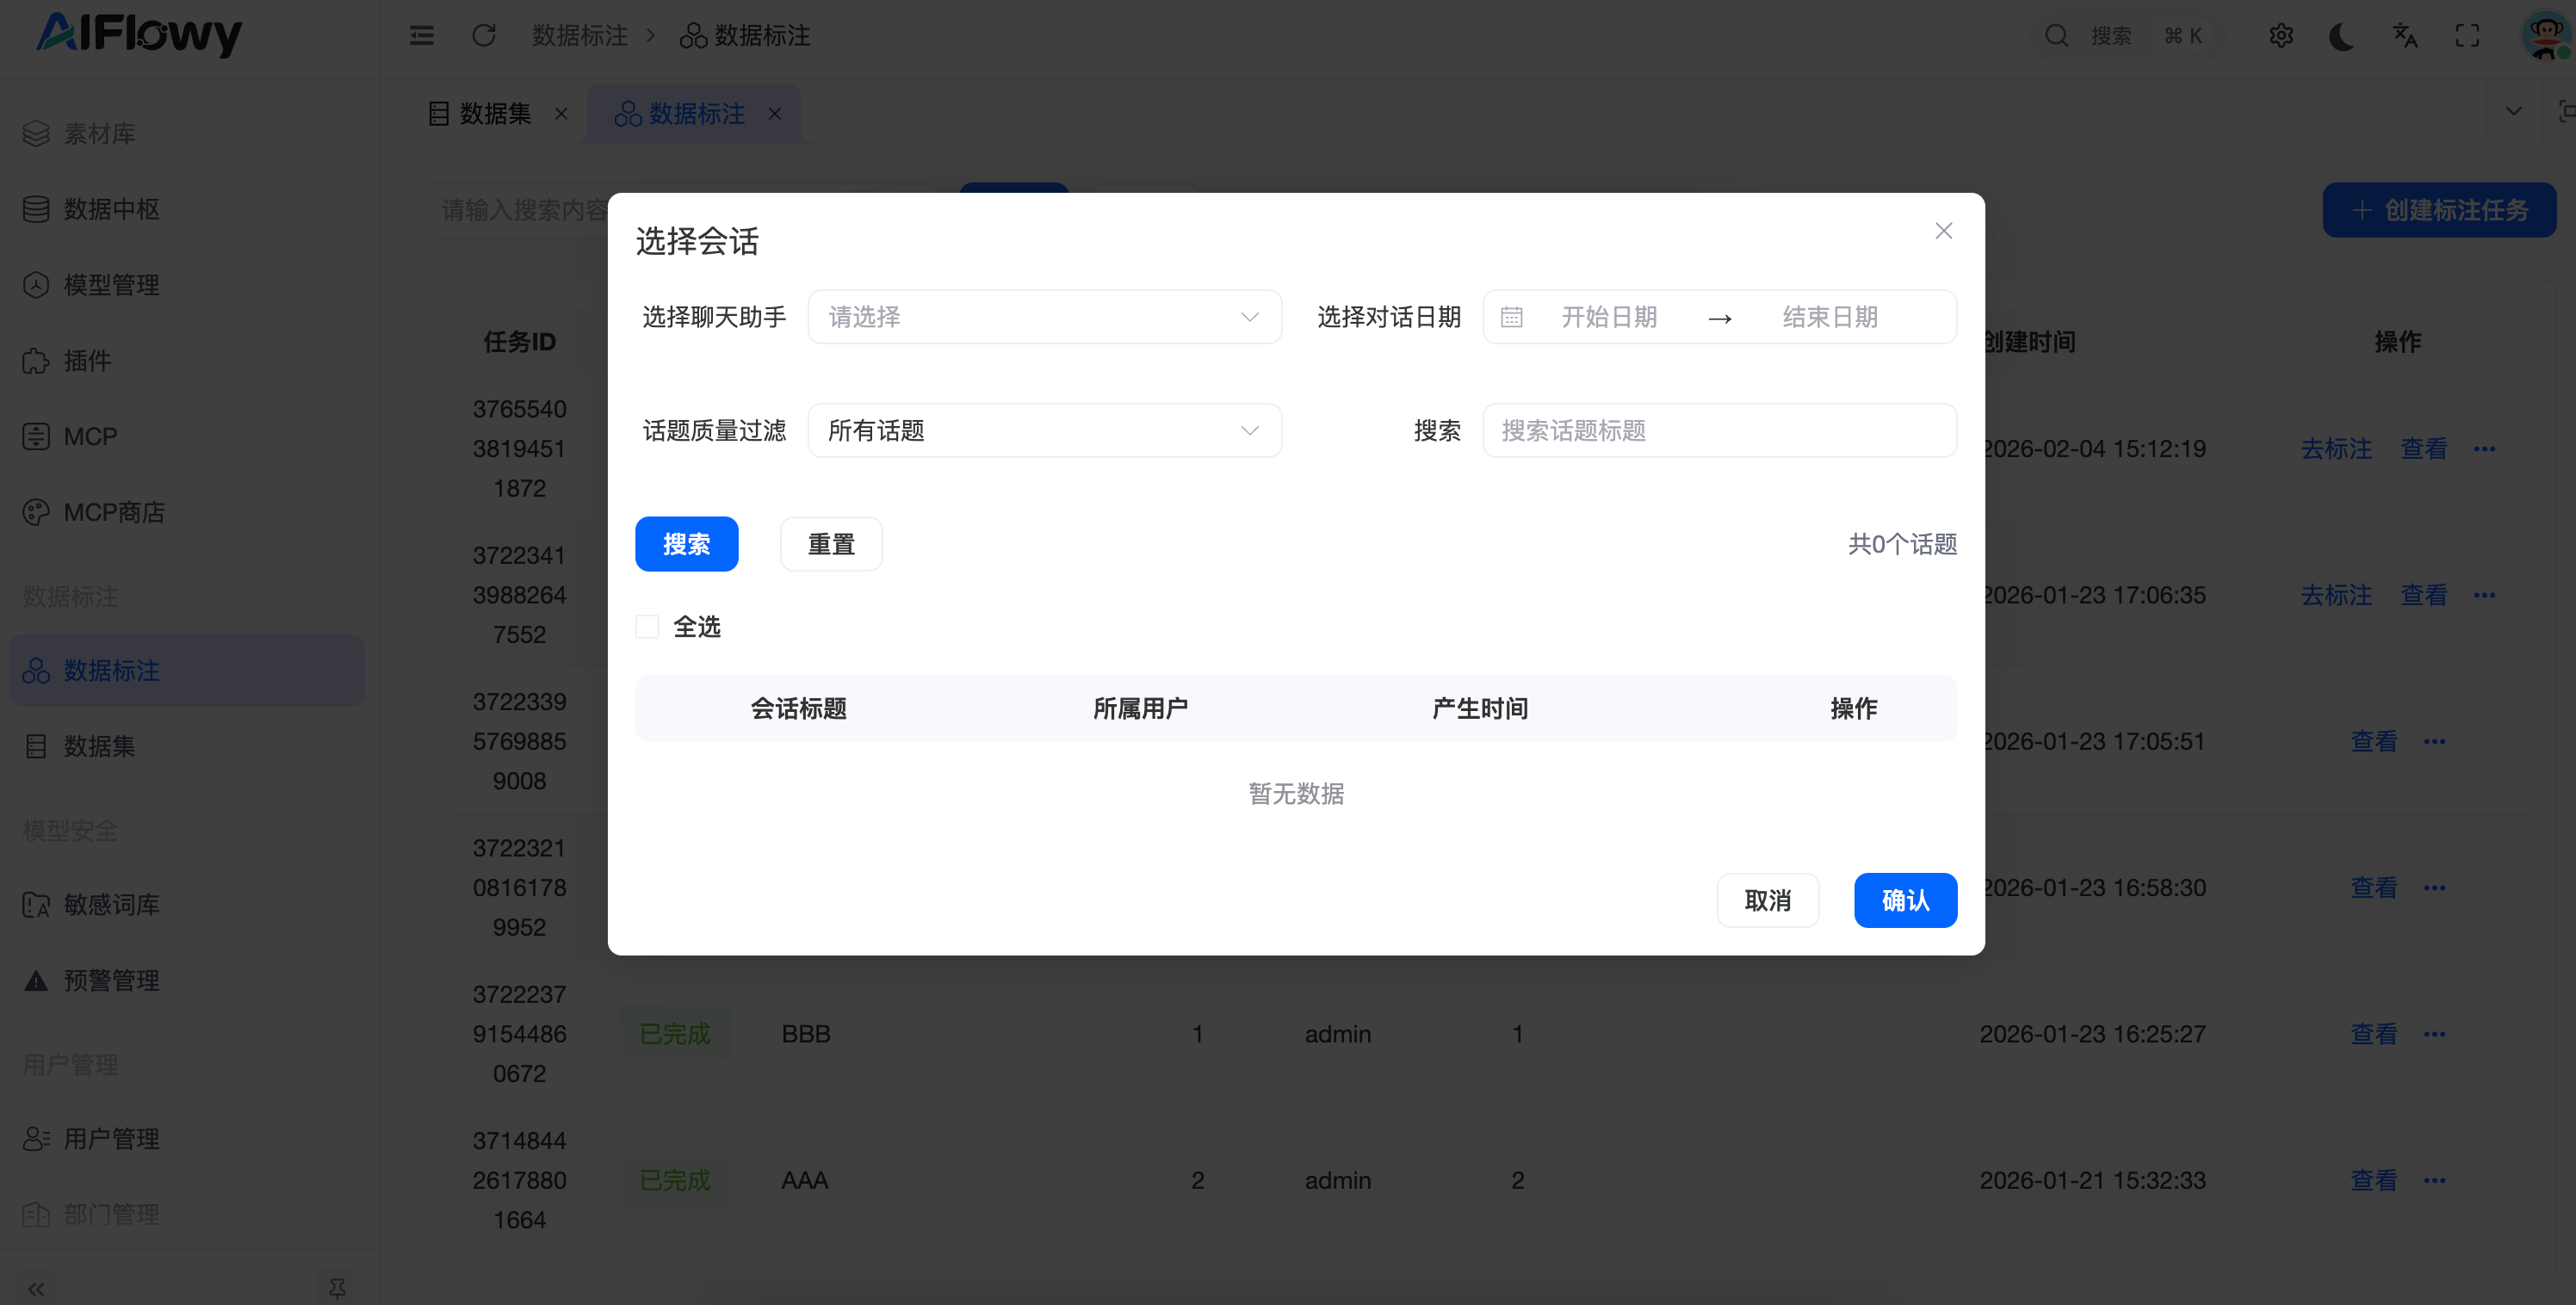Viewport: 2576px width, 1305px height.
Task: Open the language translation icon
Action: click(2405, 36)
